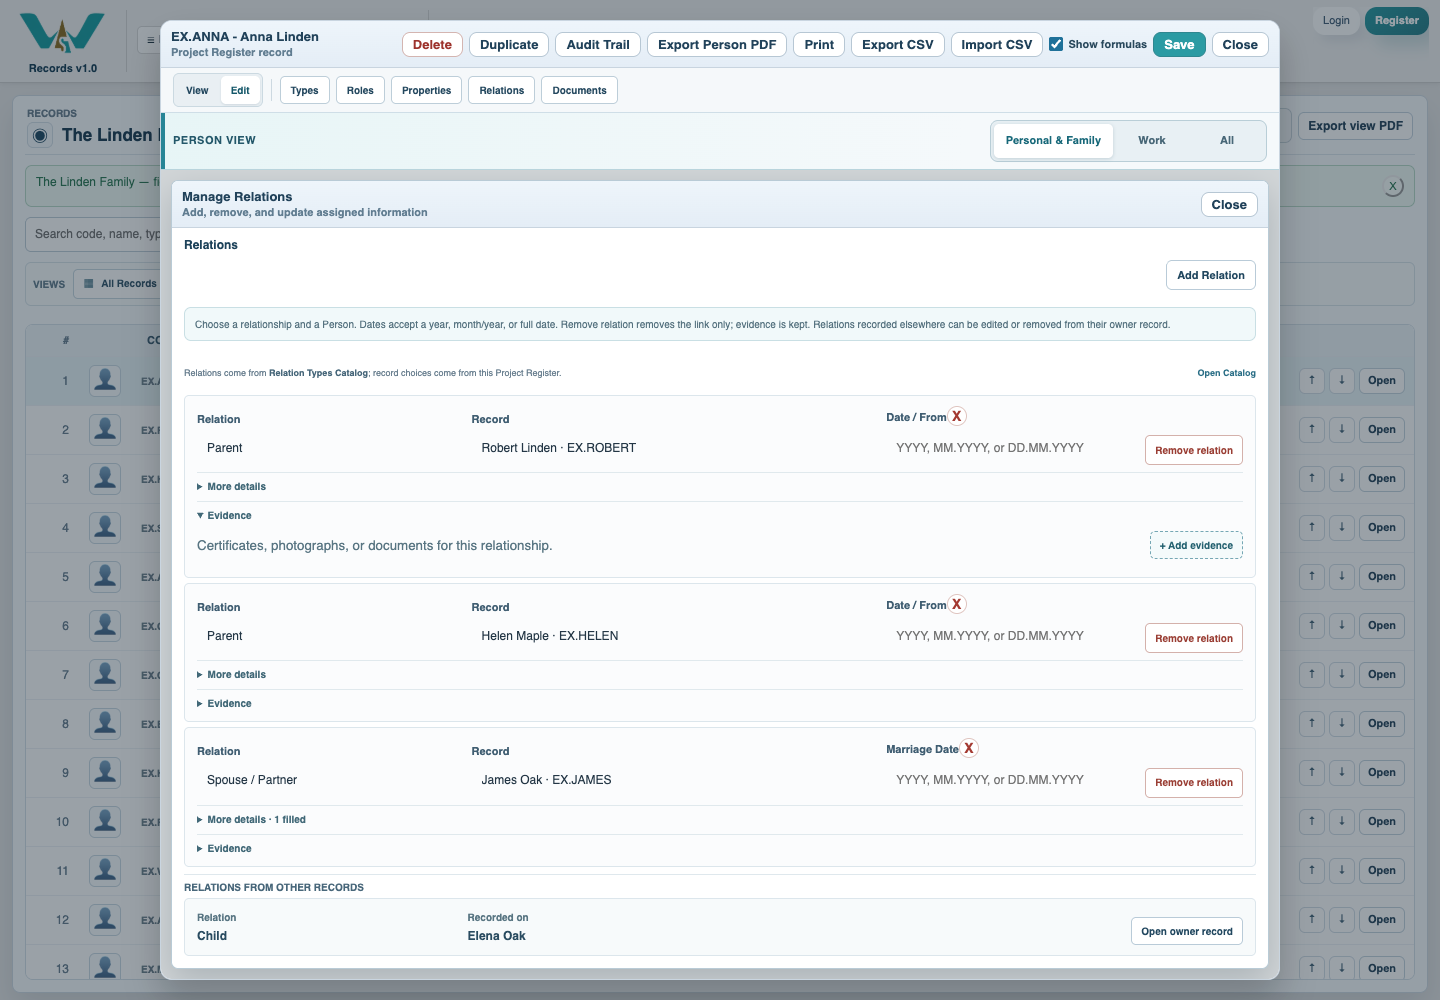Expand More details for Robert Linden
The image size is (1440, 1000).
[x=232, y=487]
